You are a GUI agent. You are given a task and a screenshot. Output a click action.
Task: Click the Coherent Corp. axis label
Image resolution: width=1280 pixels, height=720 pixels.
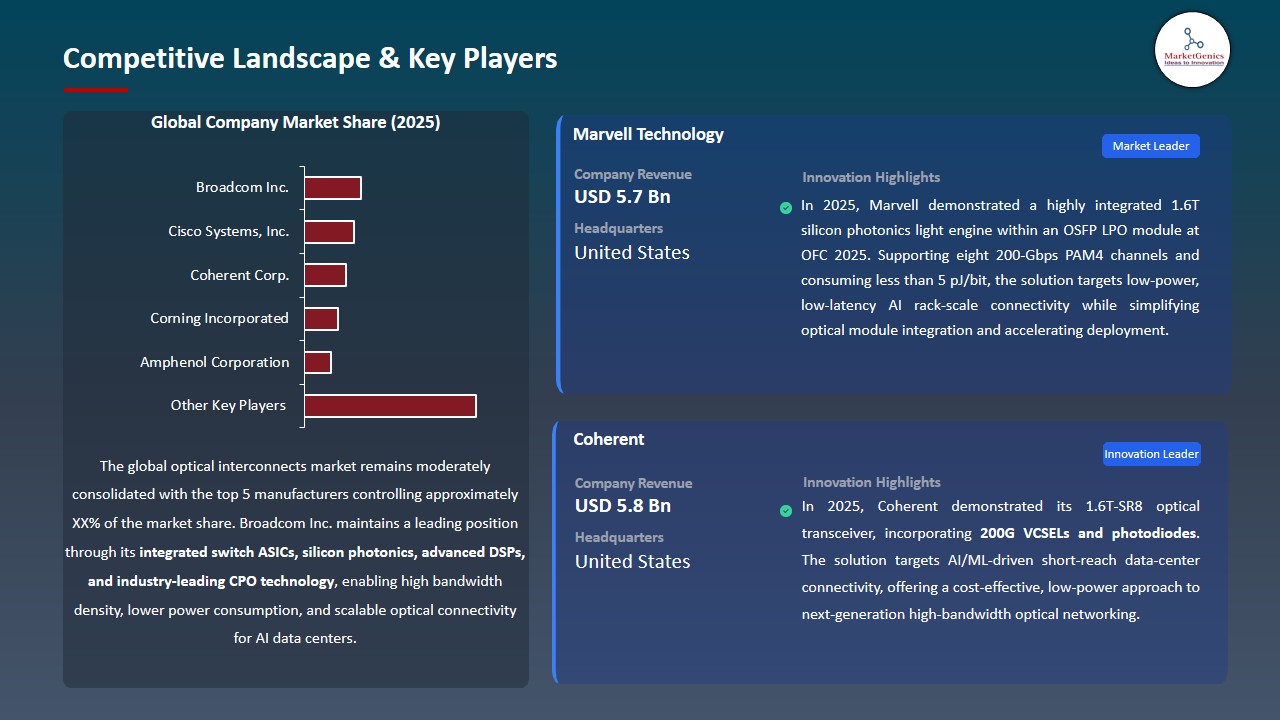point(240,275)
